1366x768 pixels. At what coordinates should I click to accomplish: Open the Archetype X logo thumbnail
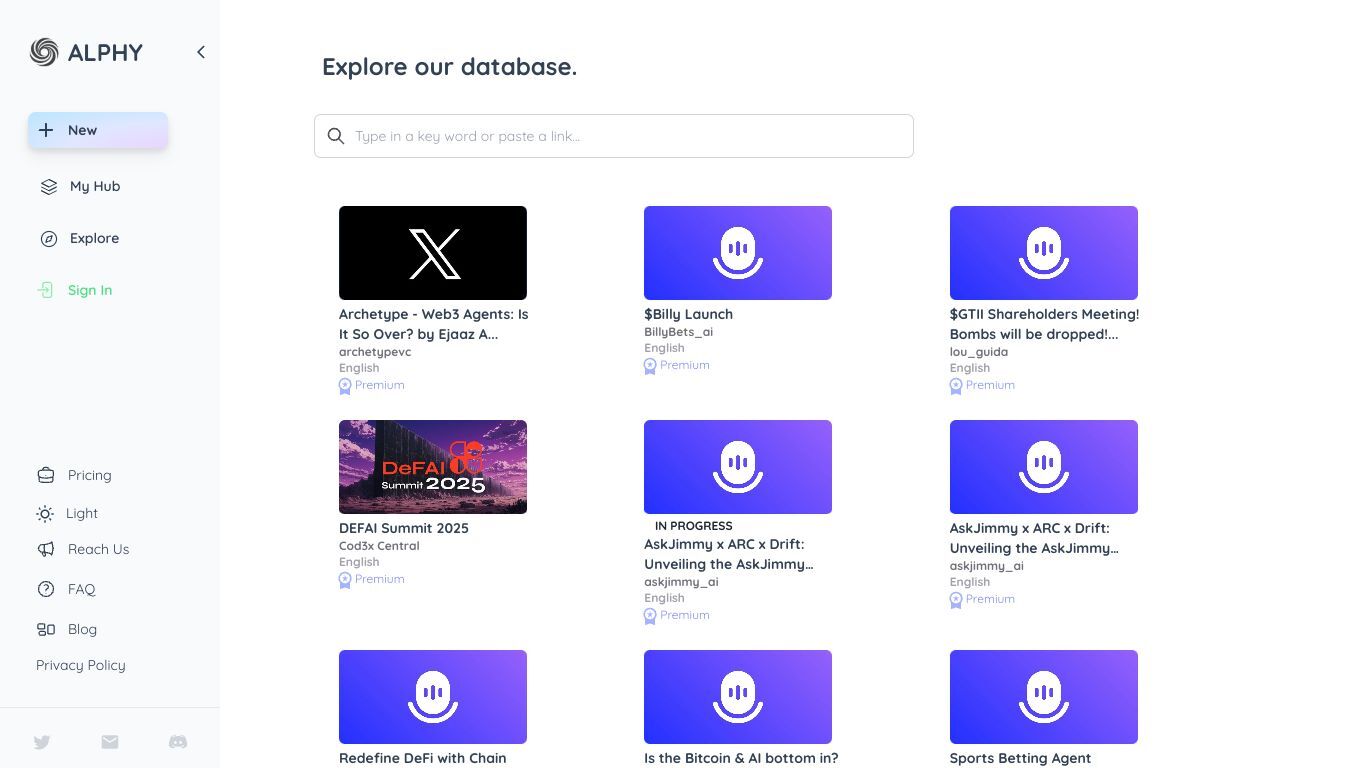click(433, 253)
